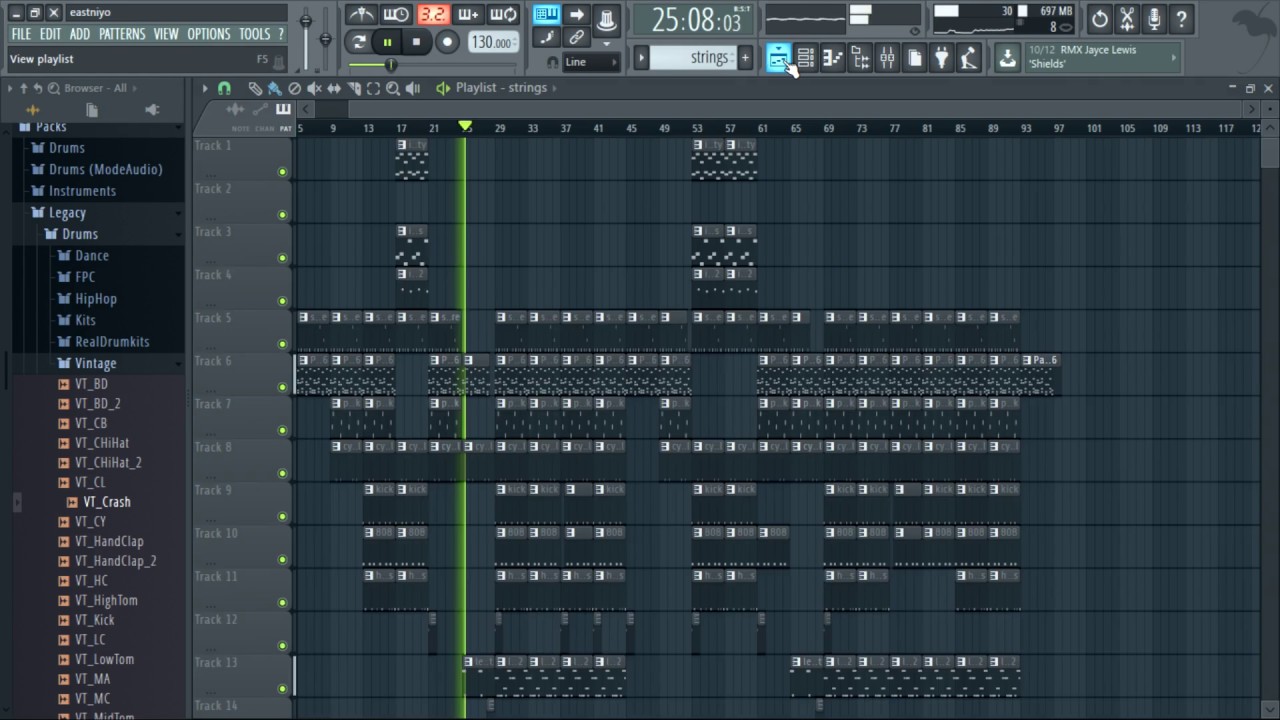Toggle overdub record mode

pyautogui.click(x=468, y=14)
